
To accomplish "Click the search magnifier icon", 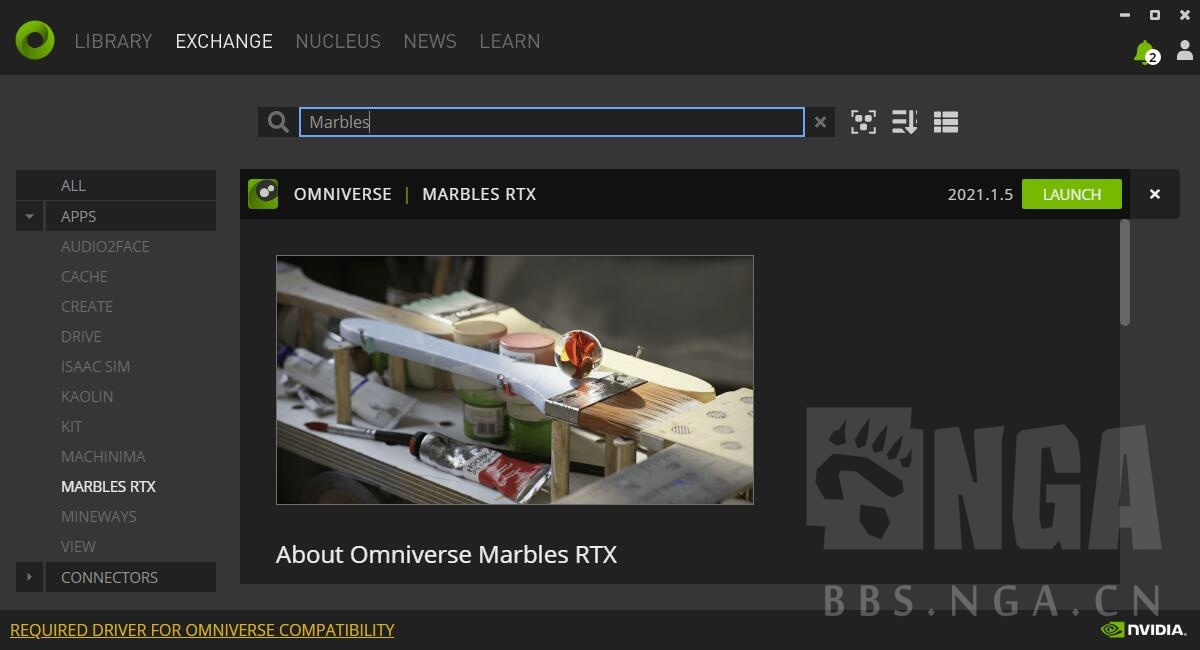I will (x=277, y=121).
